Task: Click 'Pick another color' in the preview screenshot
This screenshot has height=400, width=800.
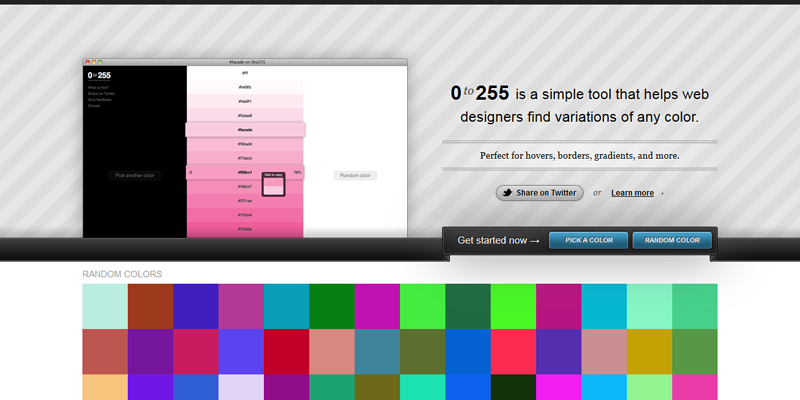Action: pyautogui.click(x=135, y=176)
